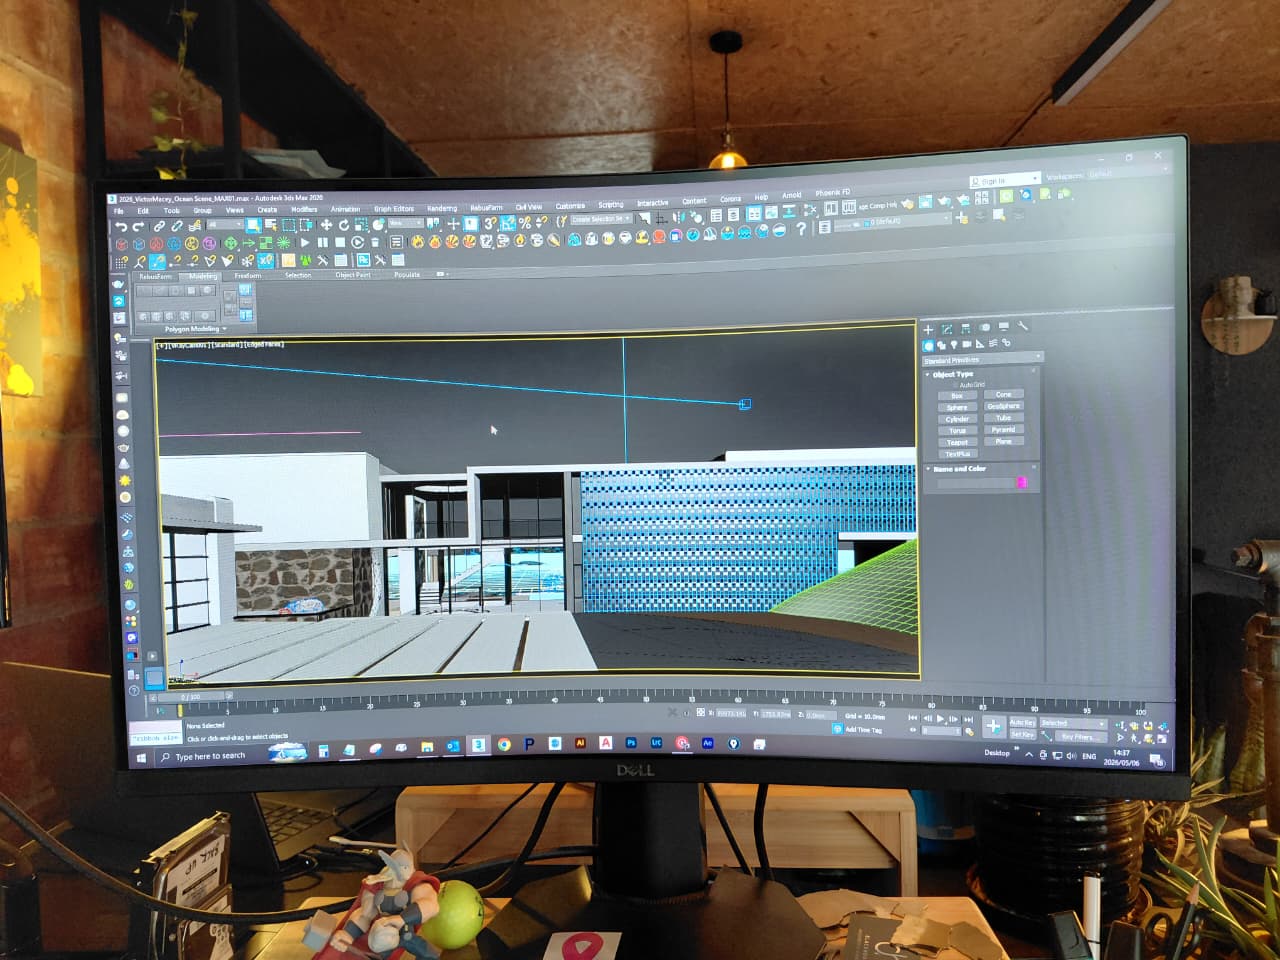
Task: Click the object name input field
Action: click(975, 483)
